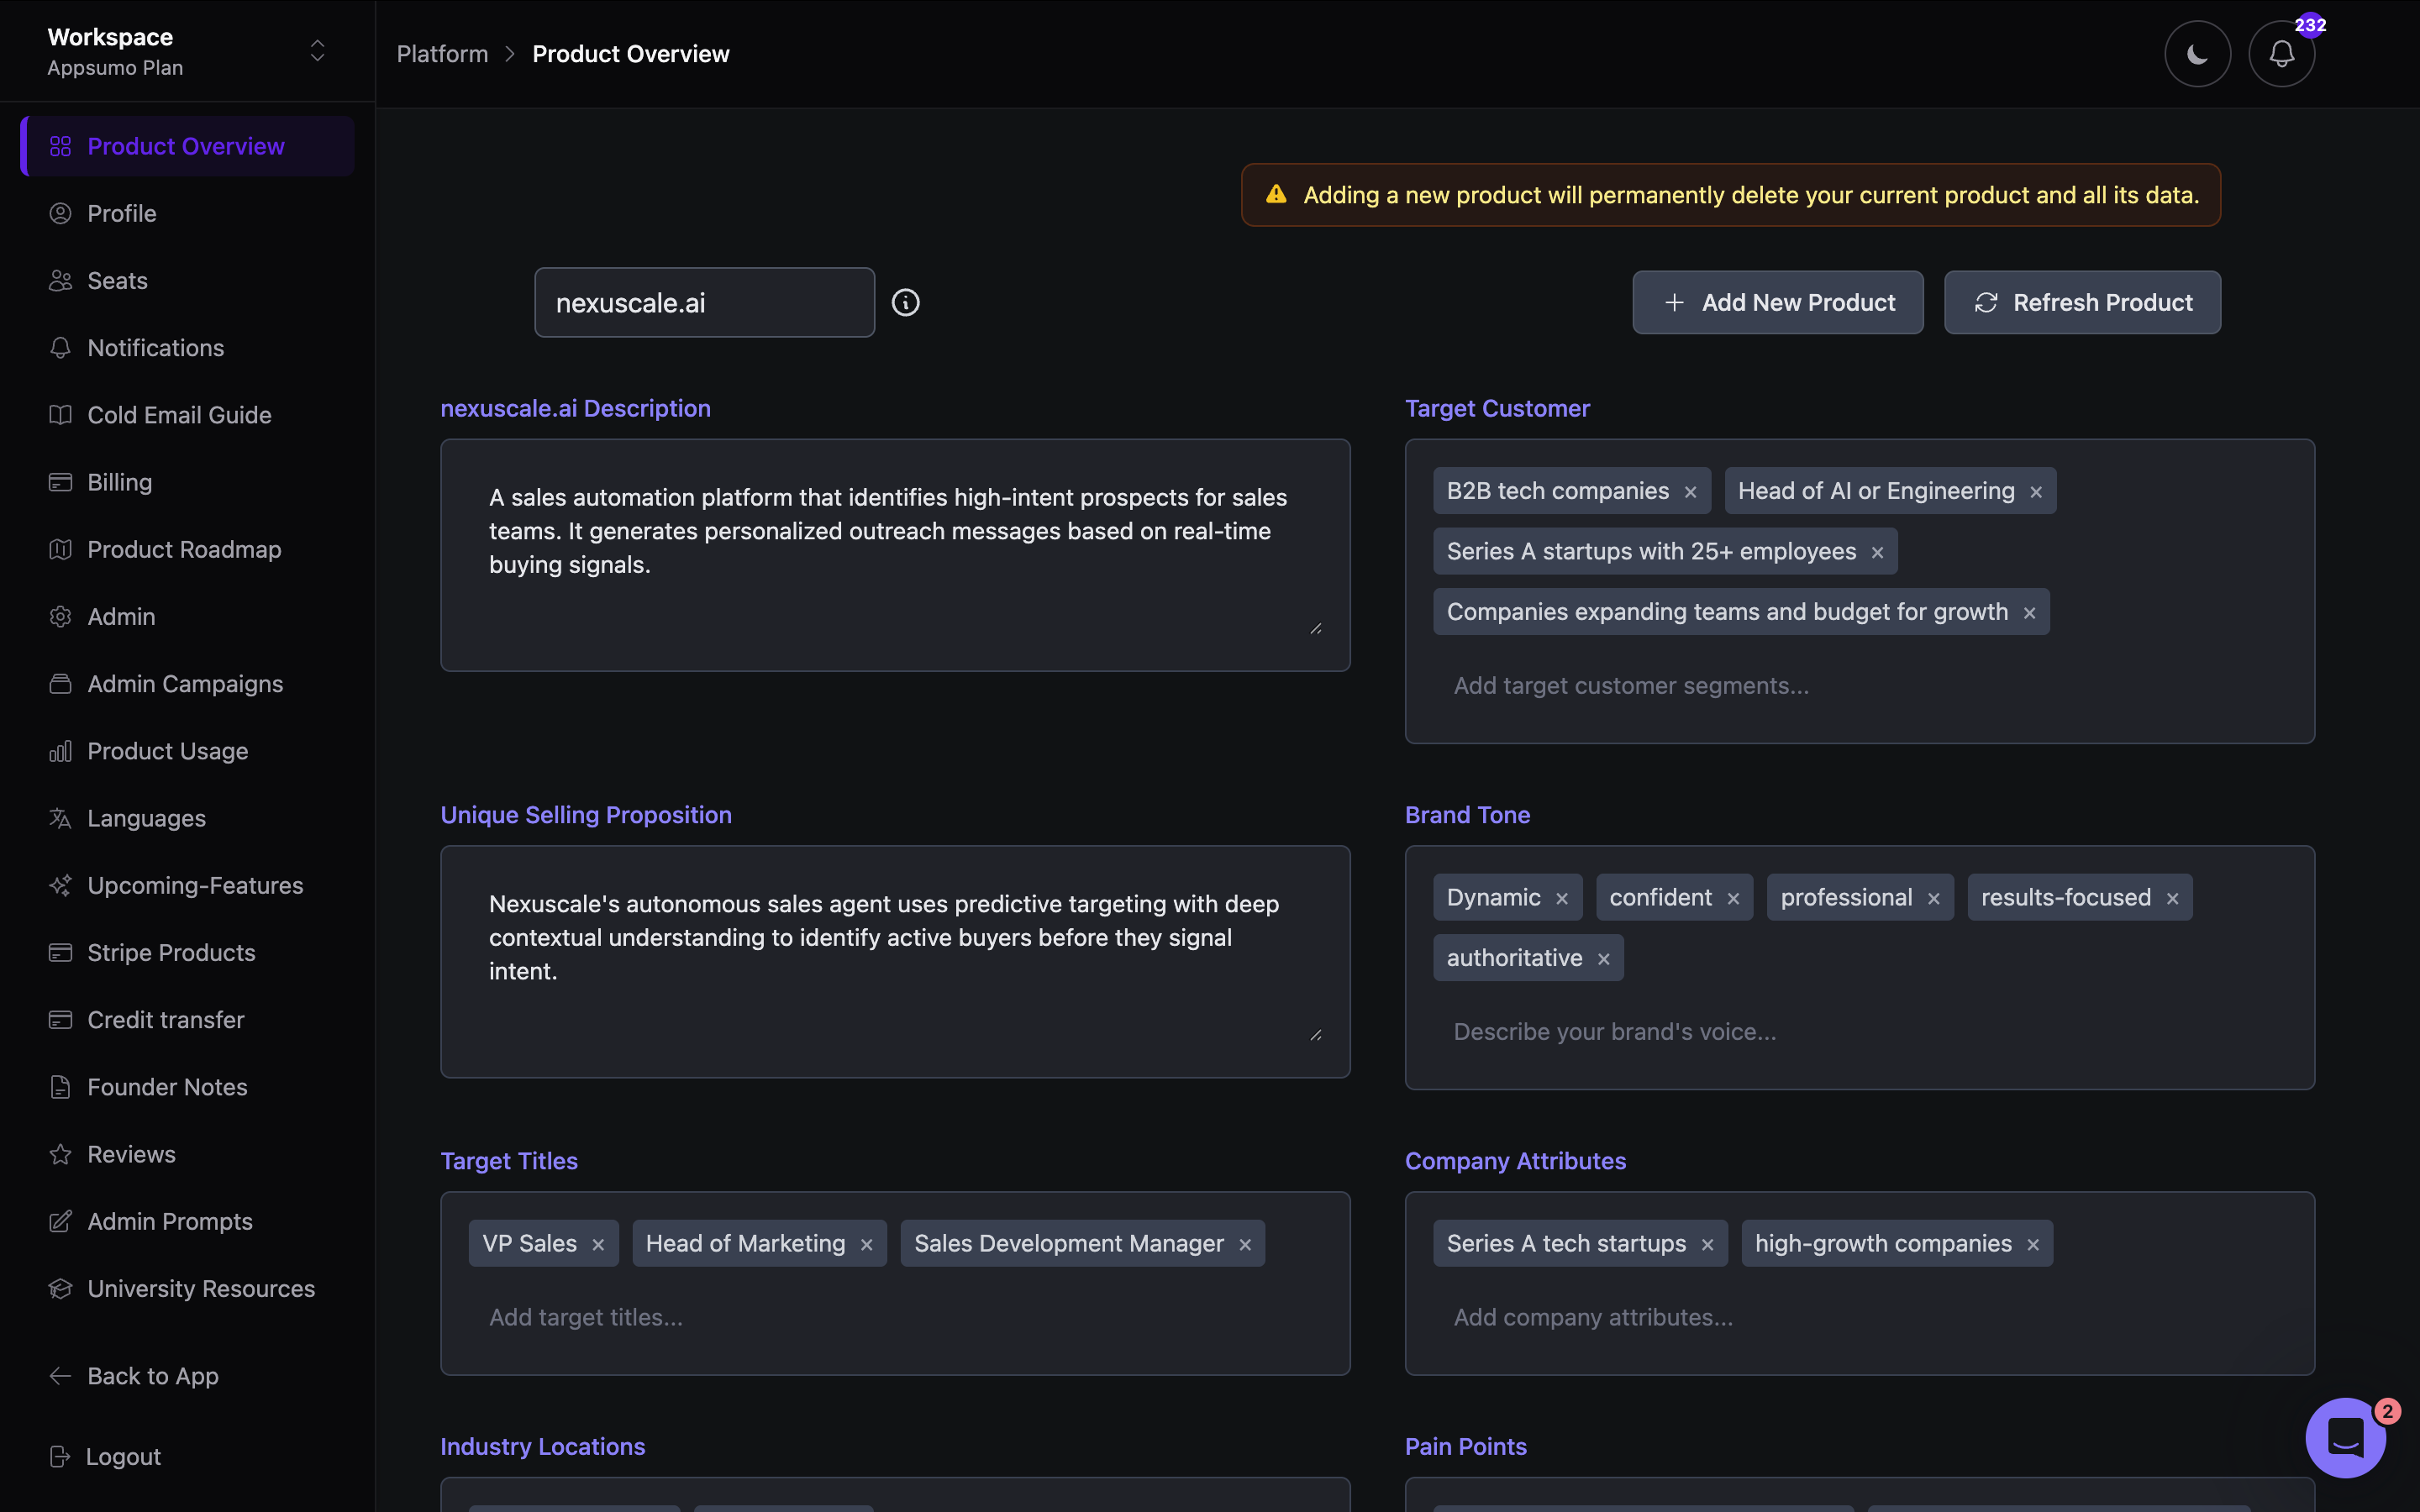Select Languages from sidebar
2420x1512 pixels.
coord(146,818)
